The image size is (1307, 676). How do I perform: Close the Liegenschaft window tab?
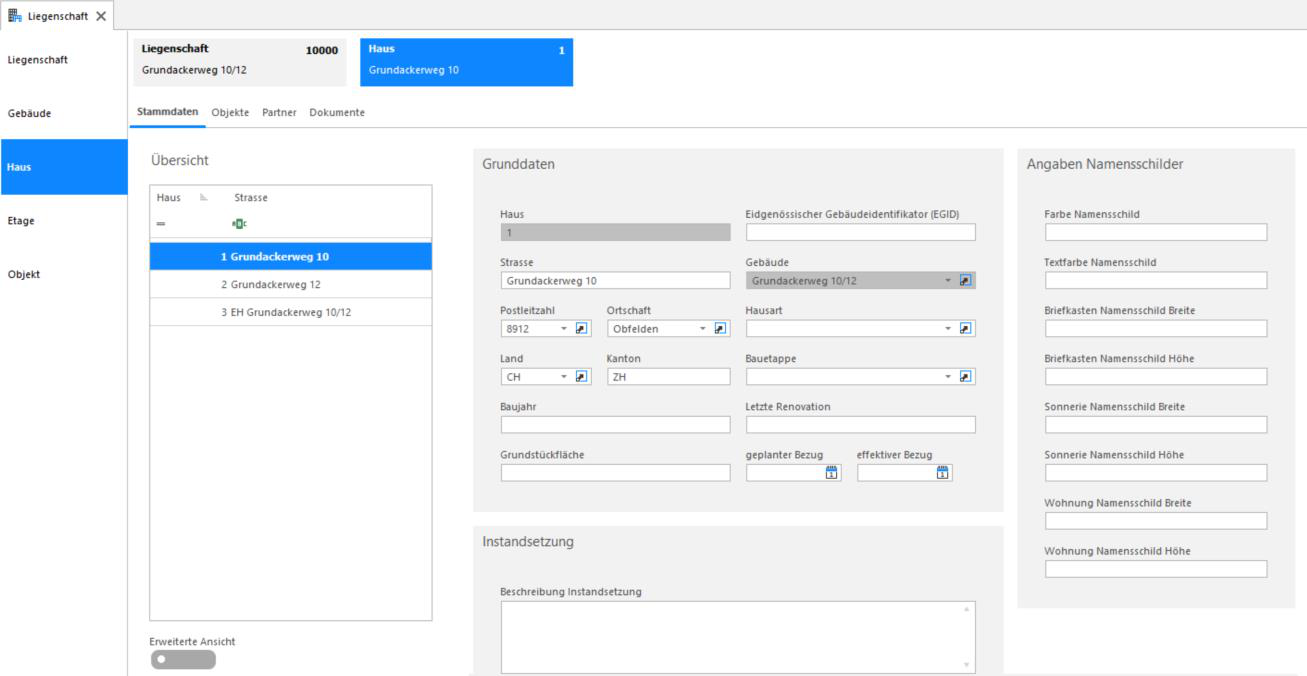[x=101, y=15]
